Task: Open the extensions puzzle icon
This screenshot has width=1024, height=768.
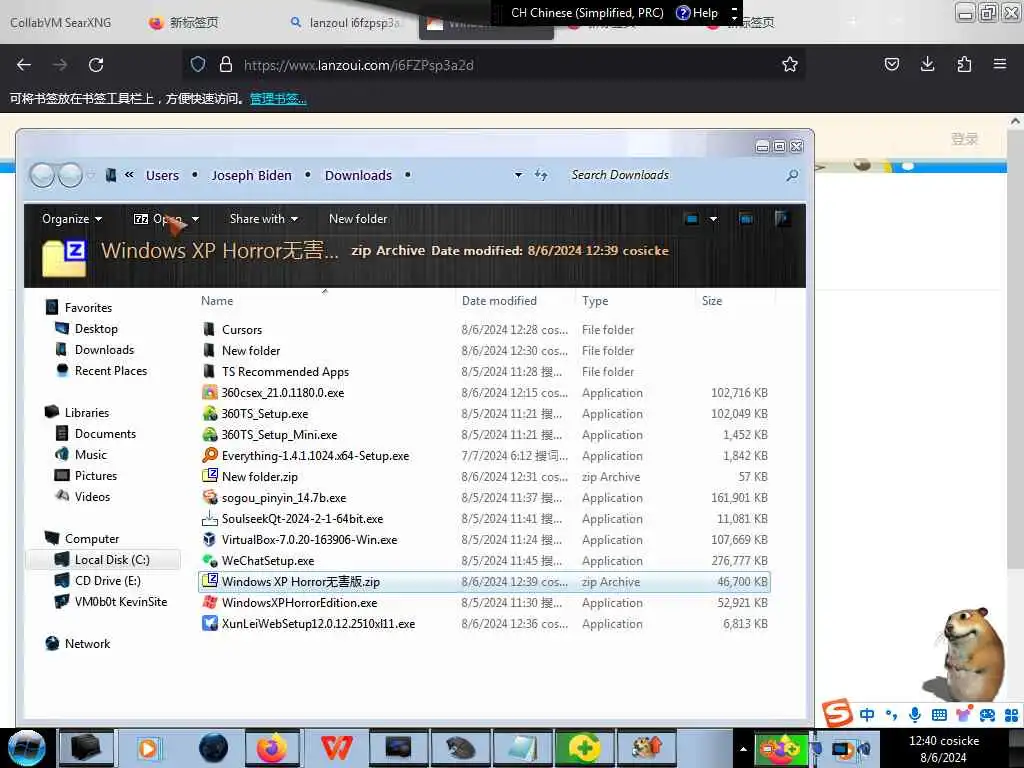Action: 964,64
